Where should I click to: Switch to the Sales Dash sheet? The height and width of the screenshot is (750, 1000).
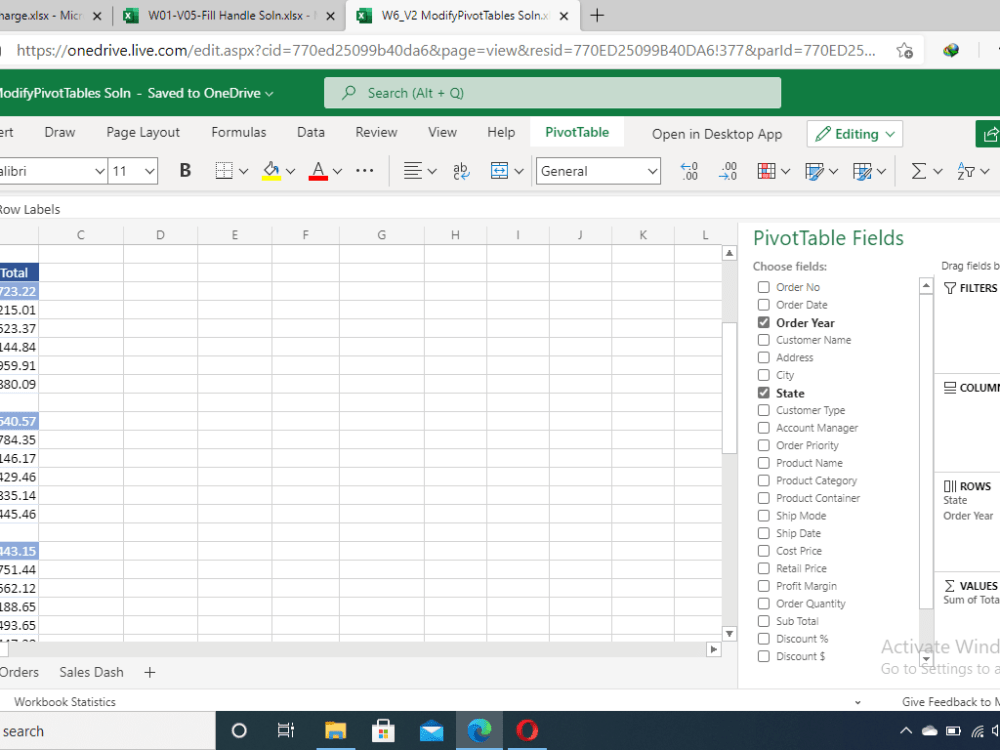(x=91, y=672)
